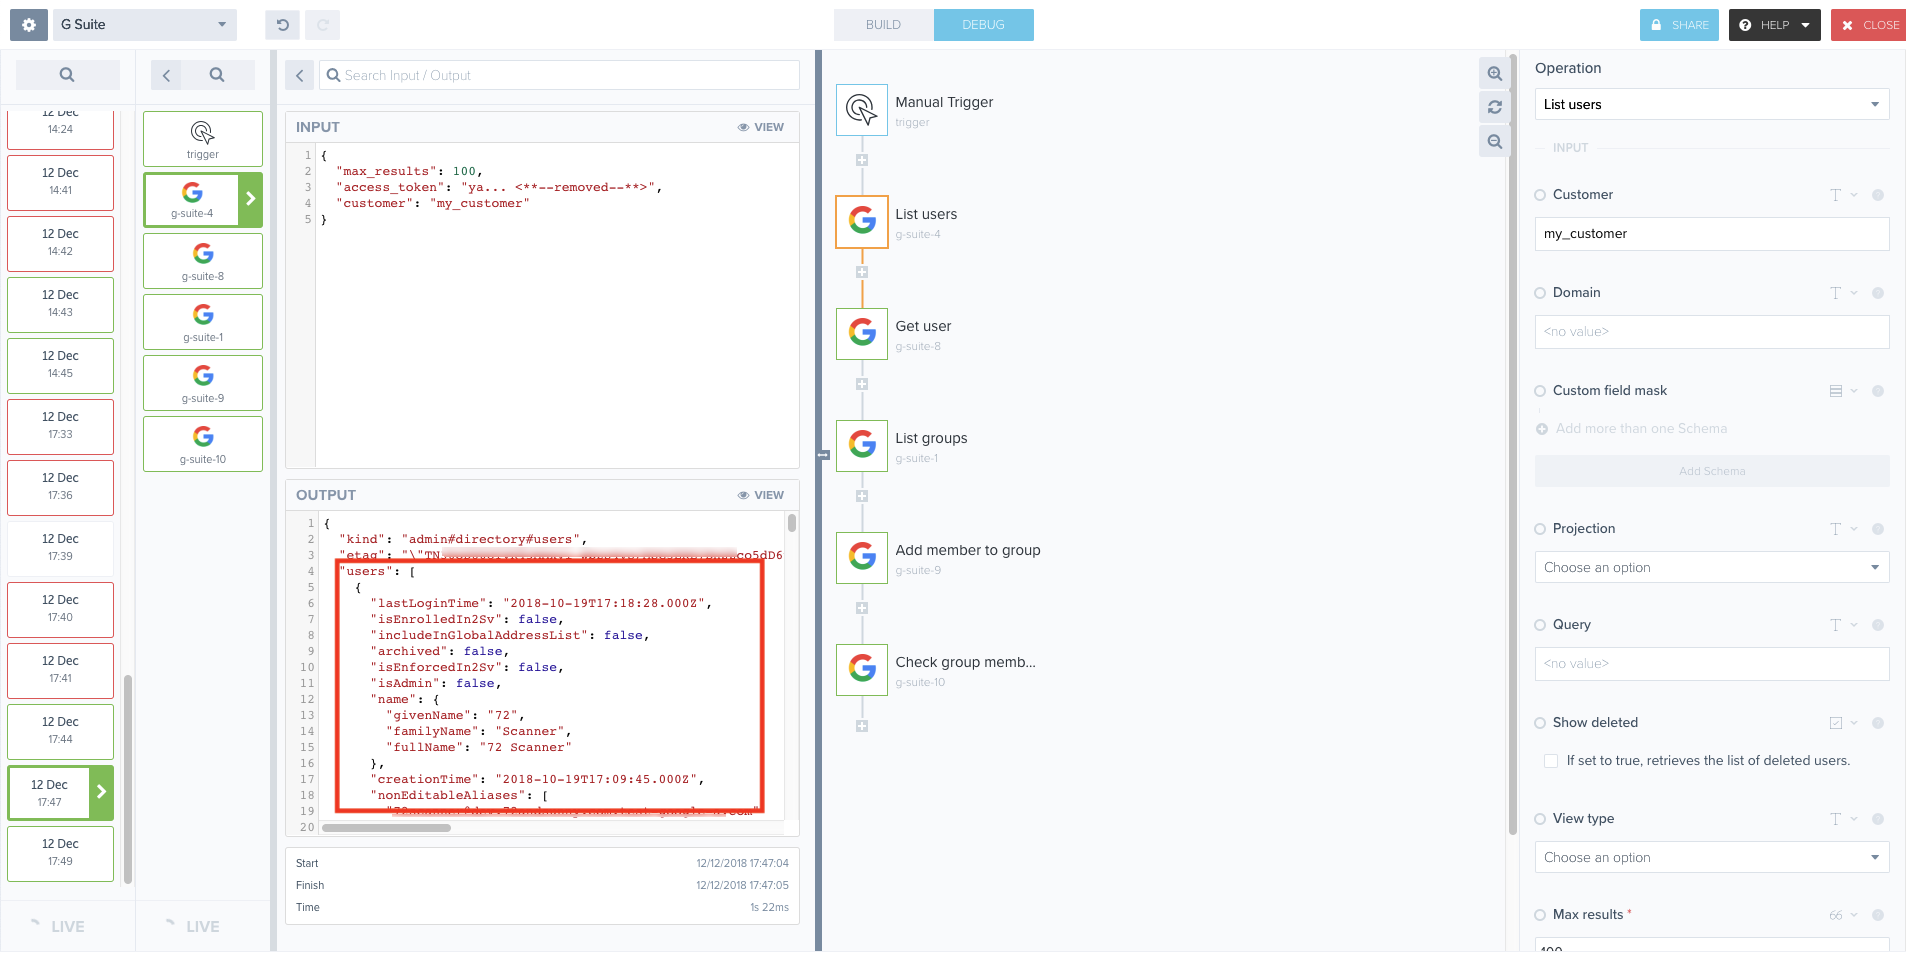The height and width of the screenshot is (954, 1906).
Task: Click the Search Input / Output field
Action: [560, 75]
